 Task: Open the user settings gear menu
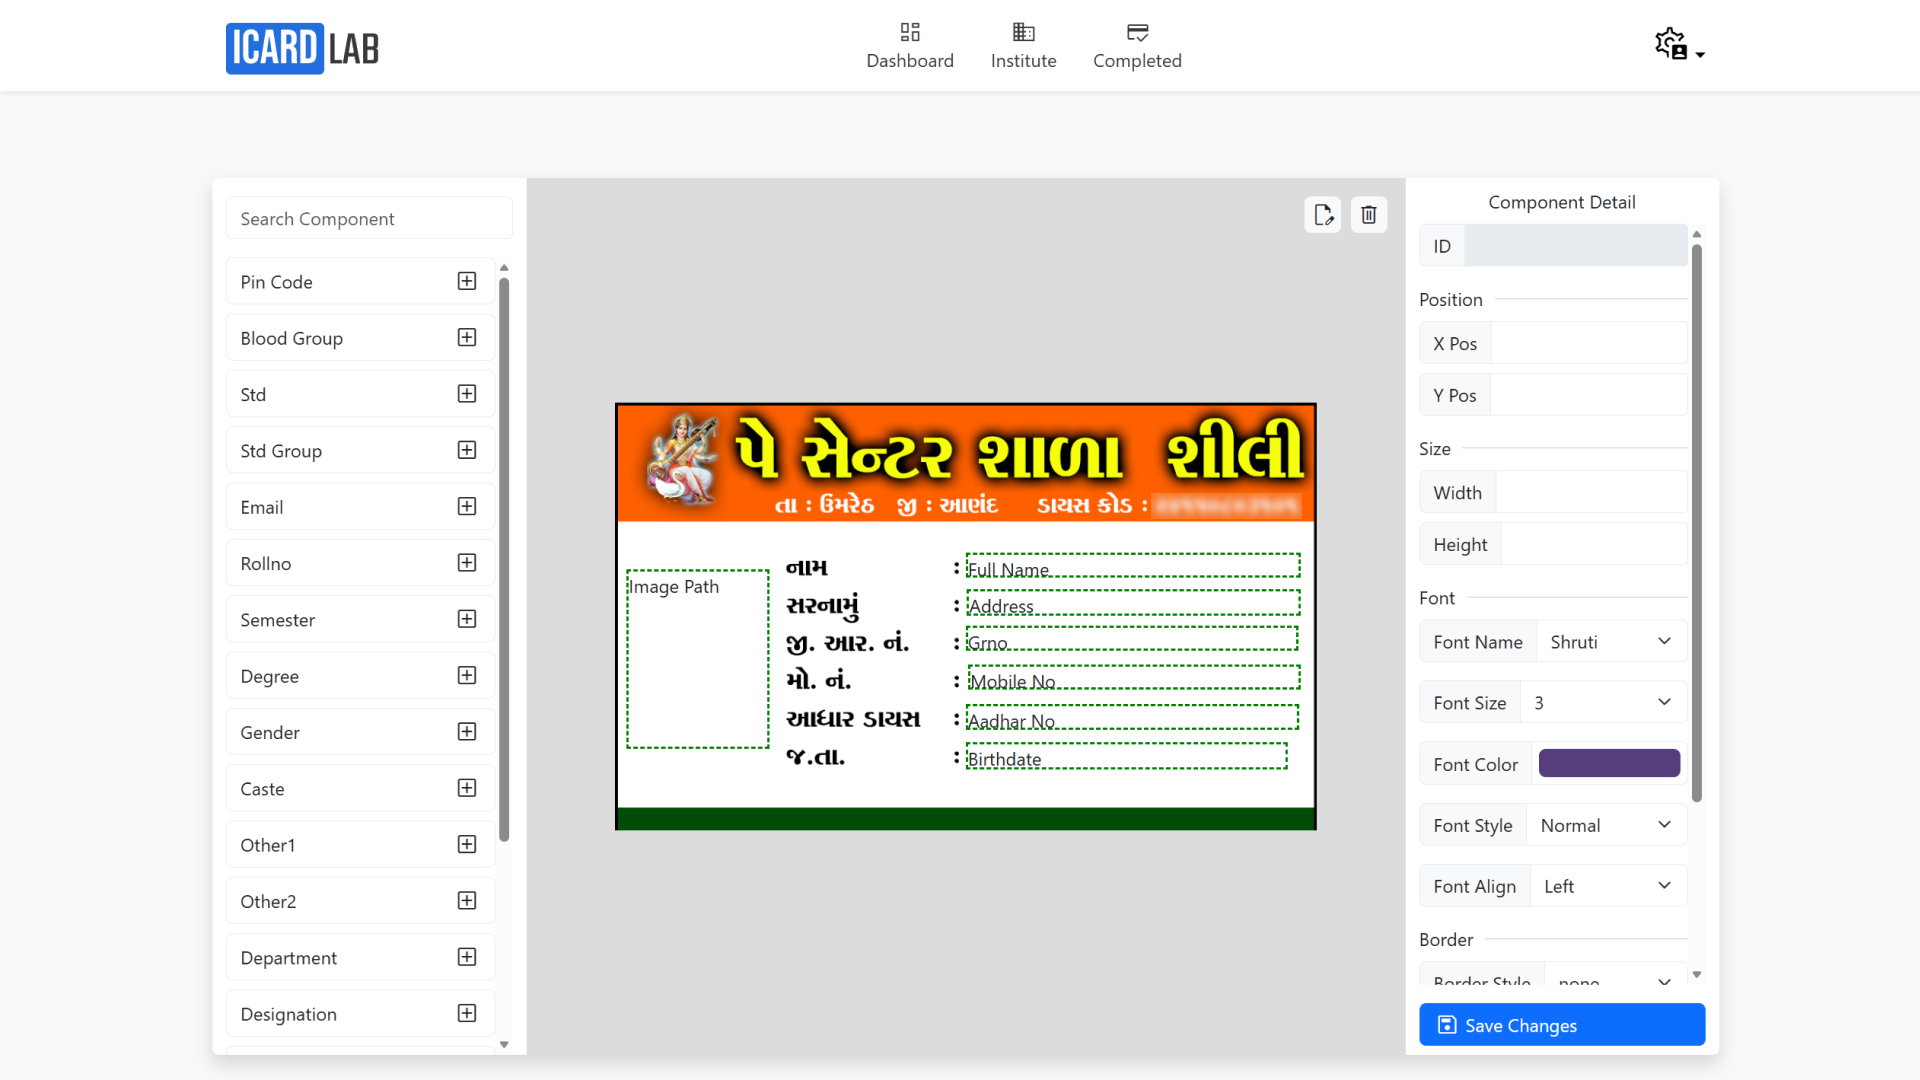1679,45
